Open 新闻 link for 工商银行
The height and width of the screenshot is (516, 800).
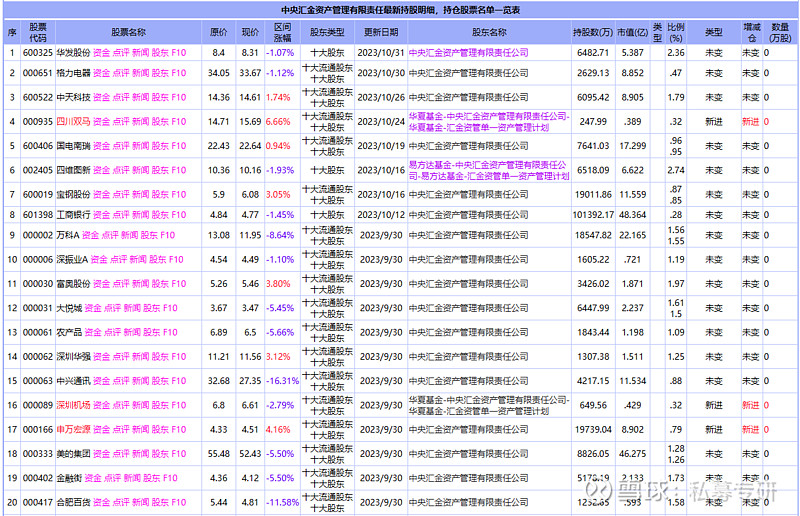tap(140, 215)
